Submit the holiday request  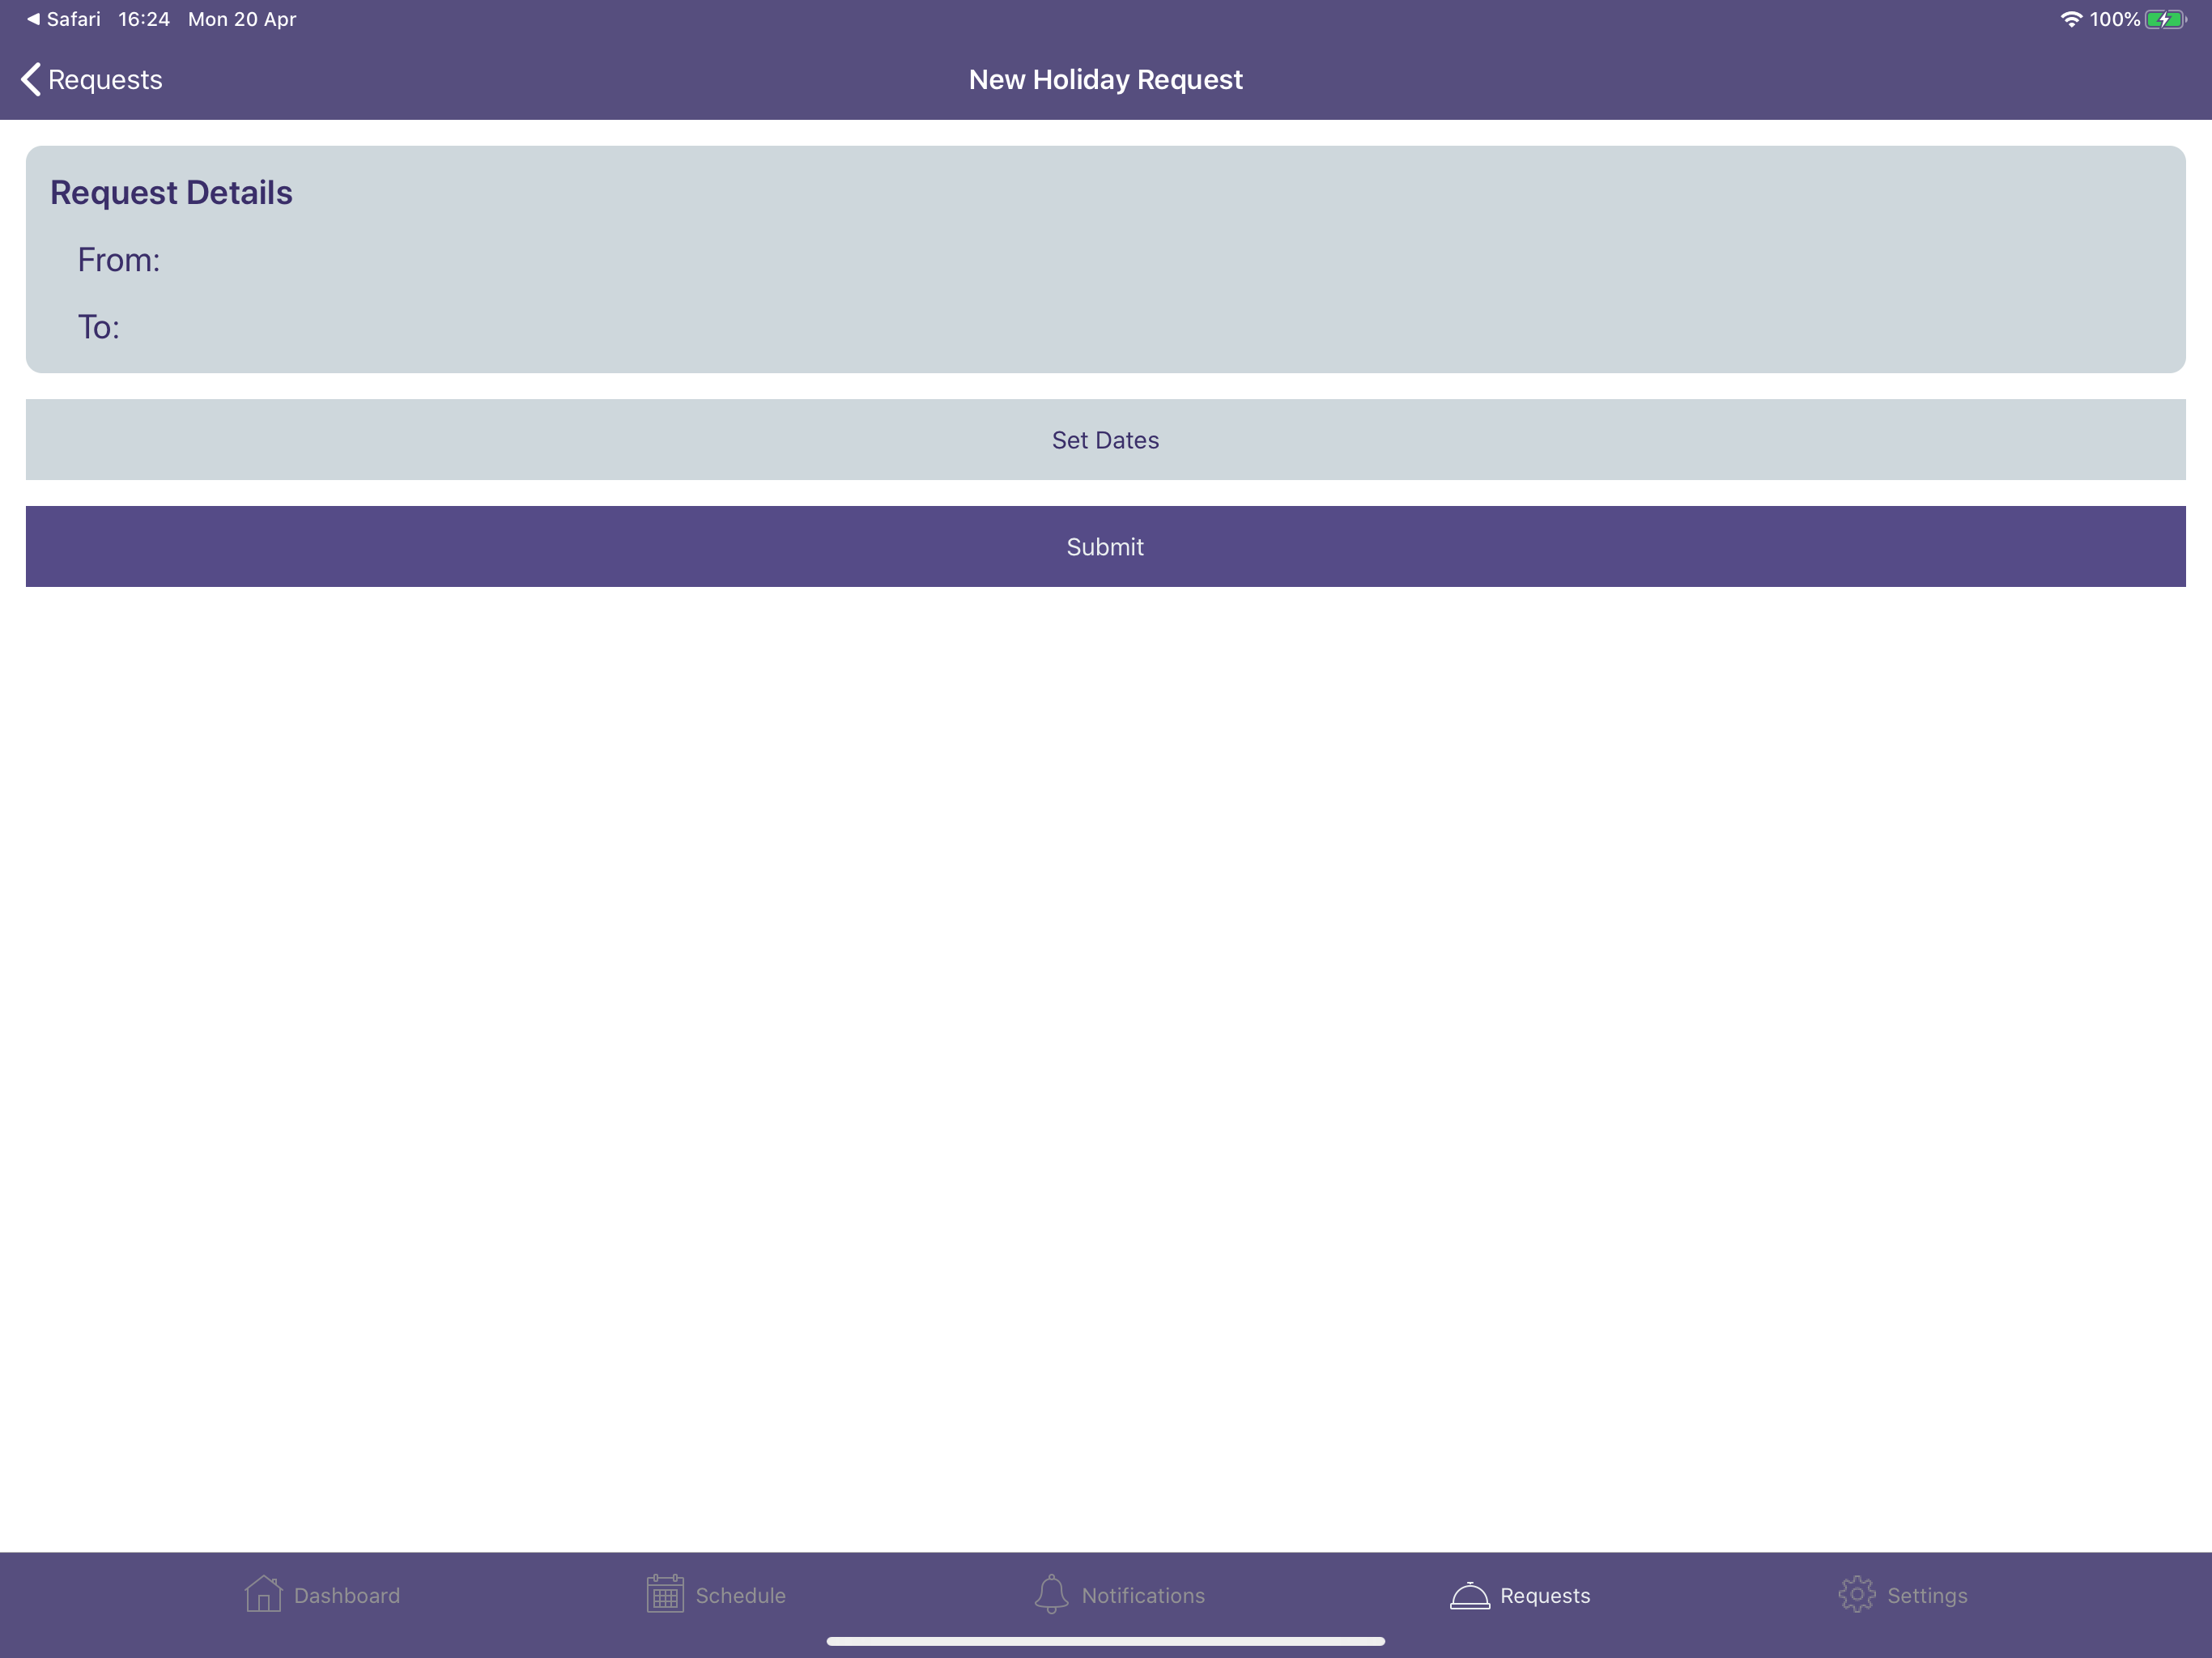tap(1105, 546)
